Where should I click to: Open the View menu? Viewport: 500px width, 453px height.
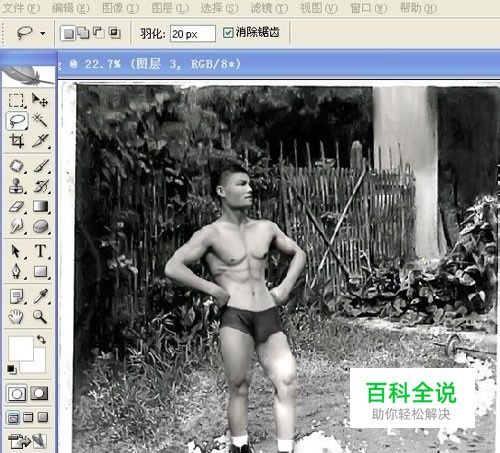pos(319,8)
